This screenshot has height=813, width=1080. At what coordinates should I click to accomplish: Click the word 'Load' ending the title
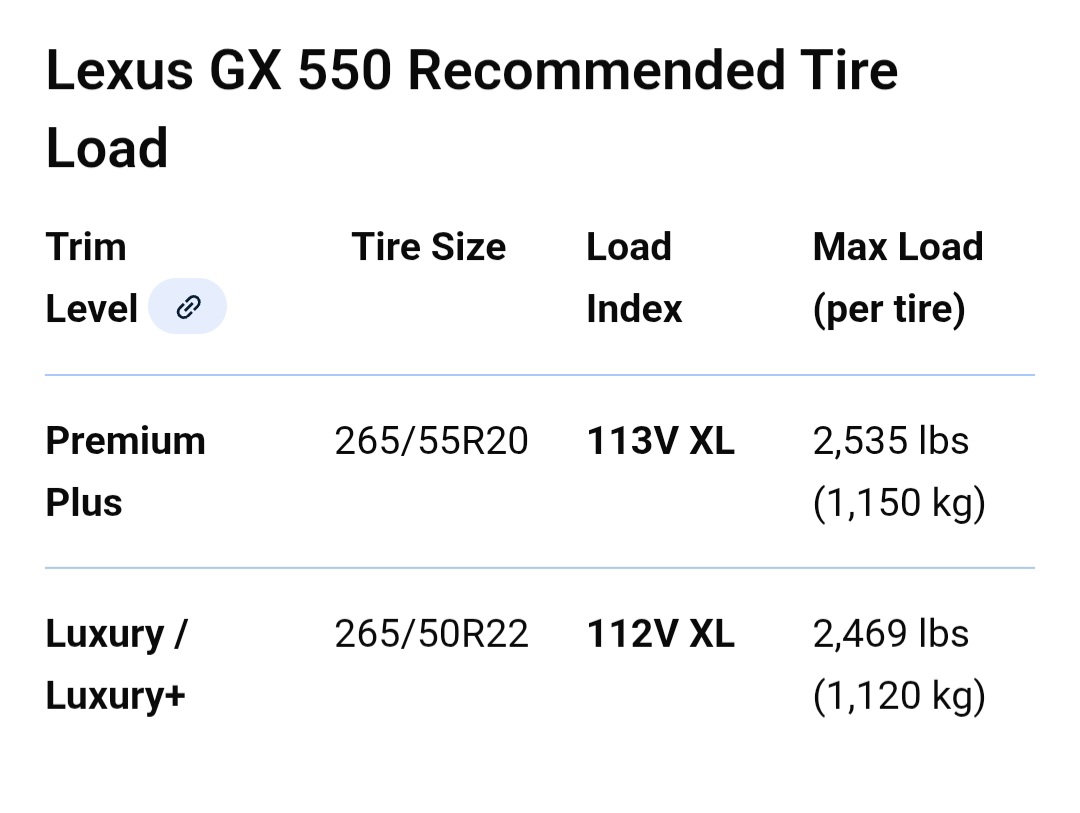[x=107, y=149]
